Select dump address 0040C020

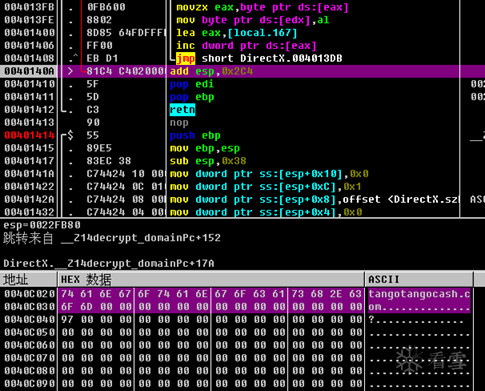coord(29,294)
